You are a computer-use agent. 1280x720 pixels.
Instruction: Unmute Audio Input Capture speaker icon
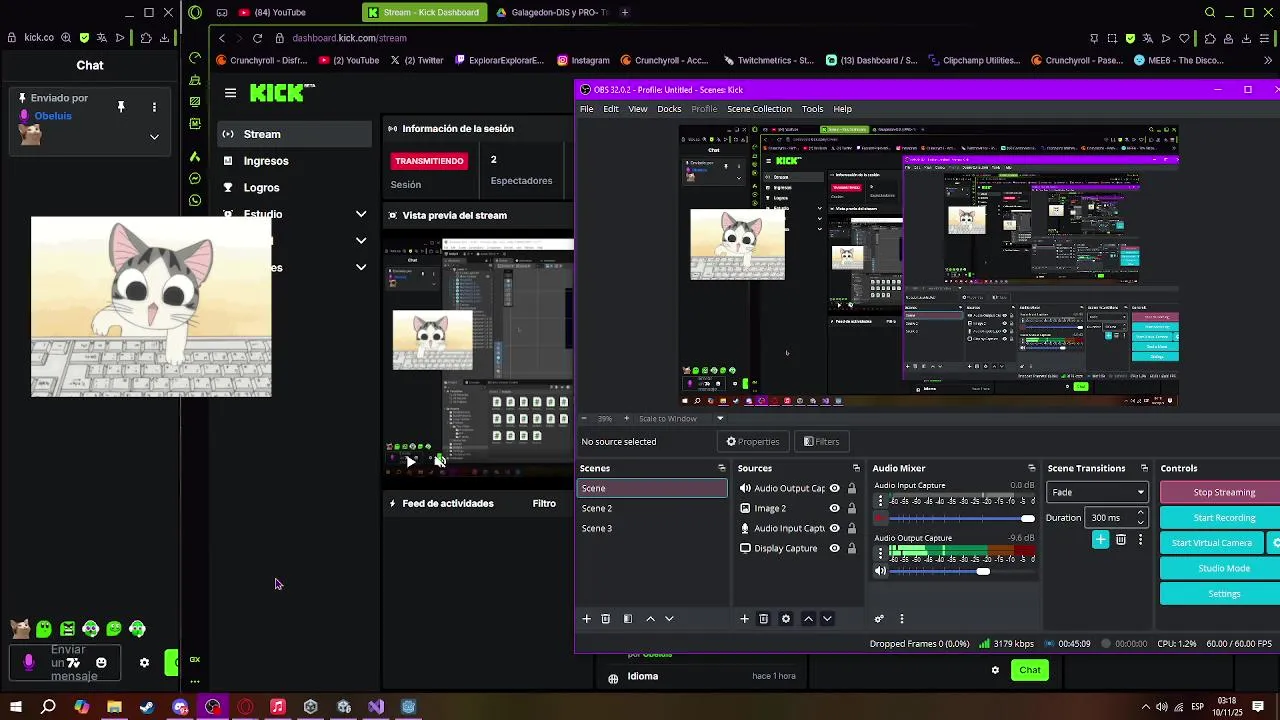click(x=880, y=518)
